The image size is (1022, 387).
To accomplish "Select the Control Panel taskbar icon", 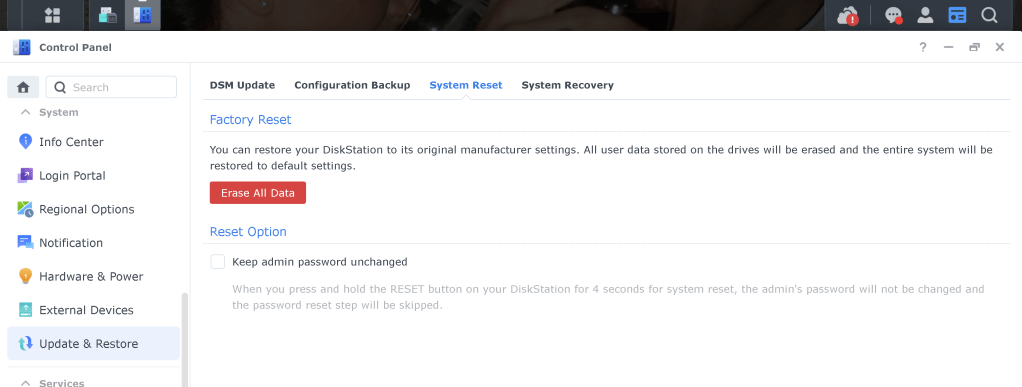I will coord(142,15).
